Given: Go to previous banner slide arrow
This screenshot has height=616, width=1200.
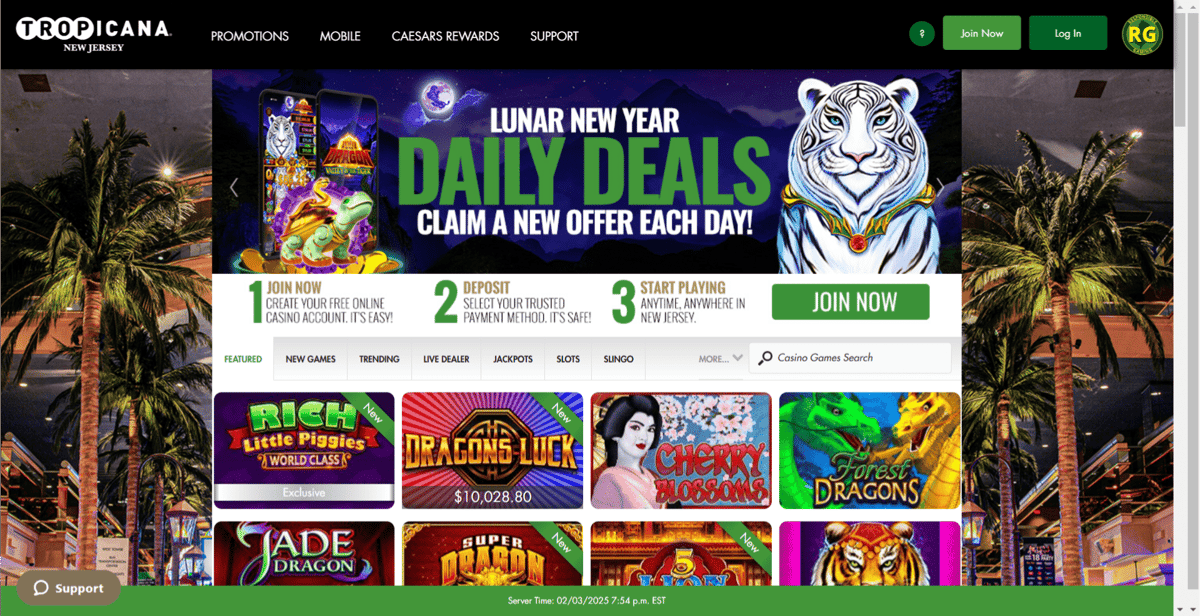Looking at the screenshot, I should pyautogui.click(x=234, y=187).
